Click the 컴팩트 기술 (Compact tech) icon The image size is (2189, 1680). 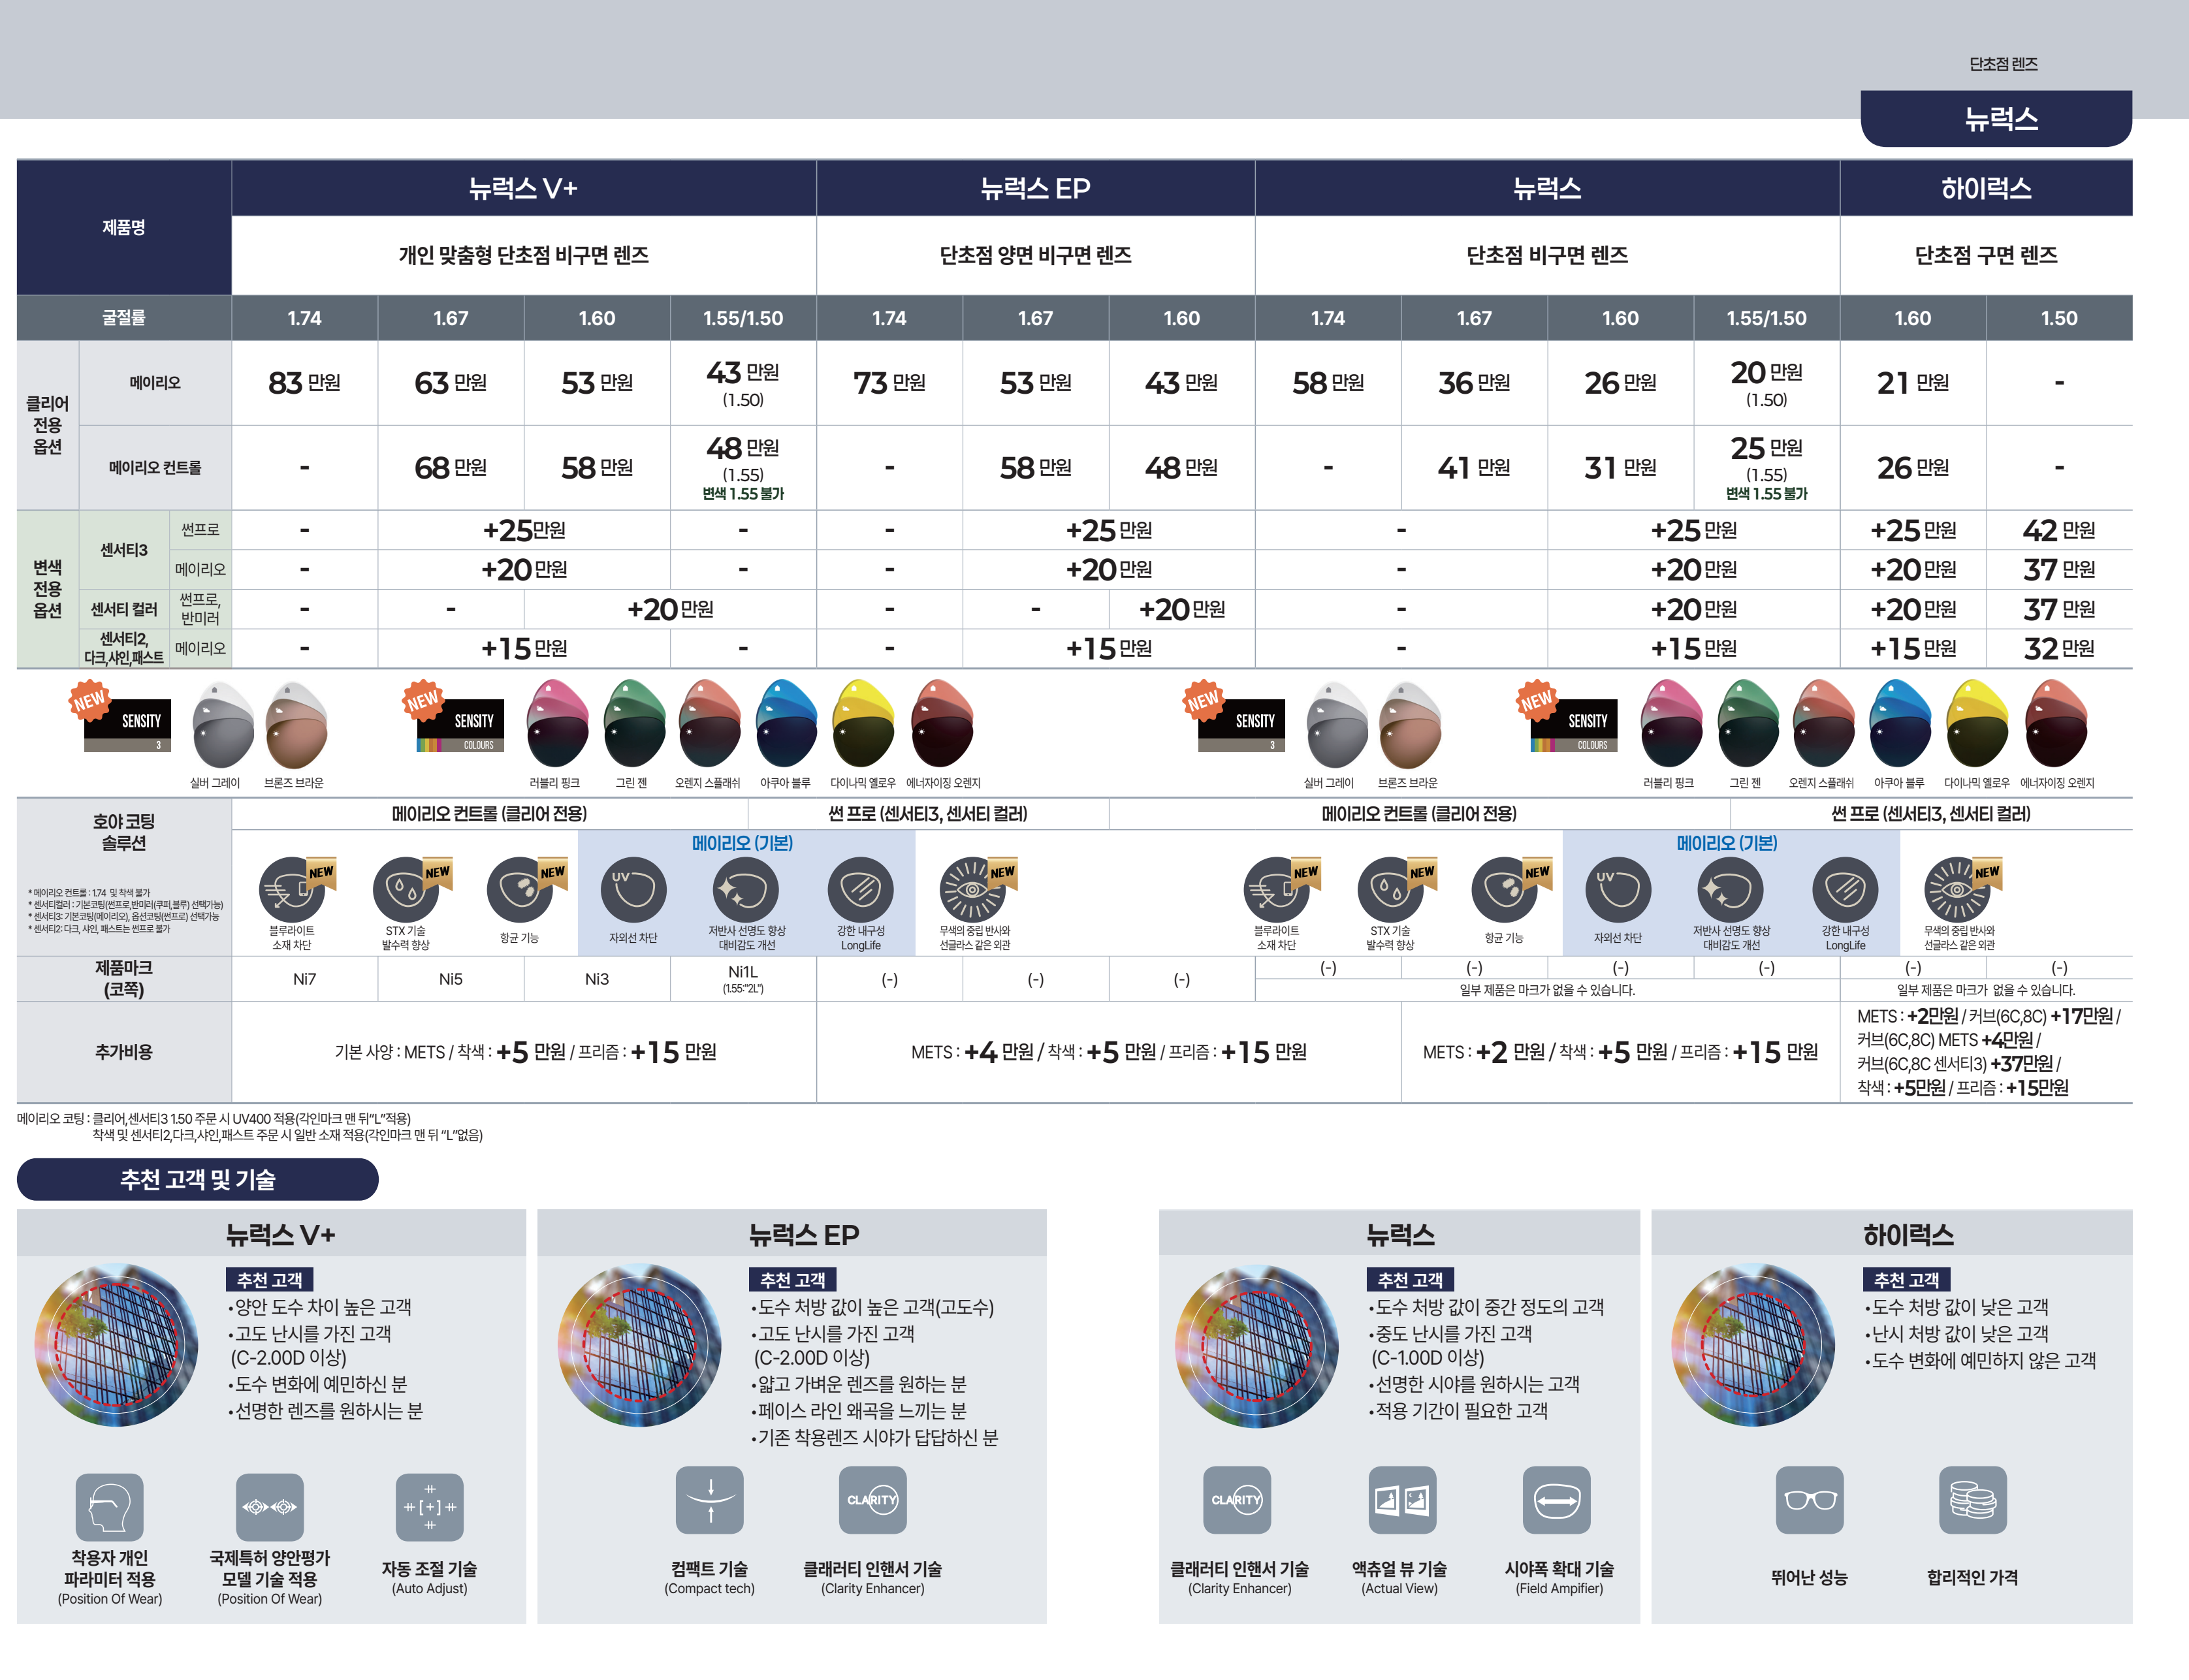pyautogui.click(x=710, y=1500)
